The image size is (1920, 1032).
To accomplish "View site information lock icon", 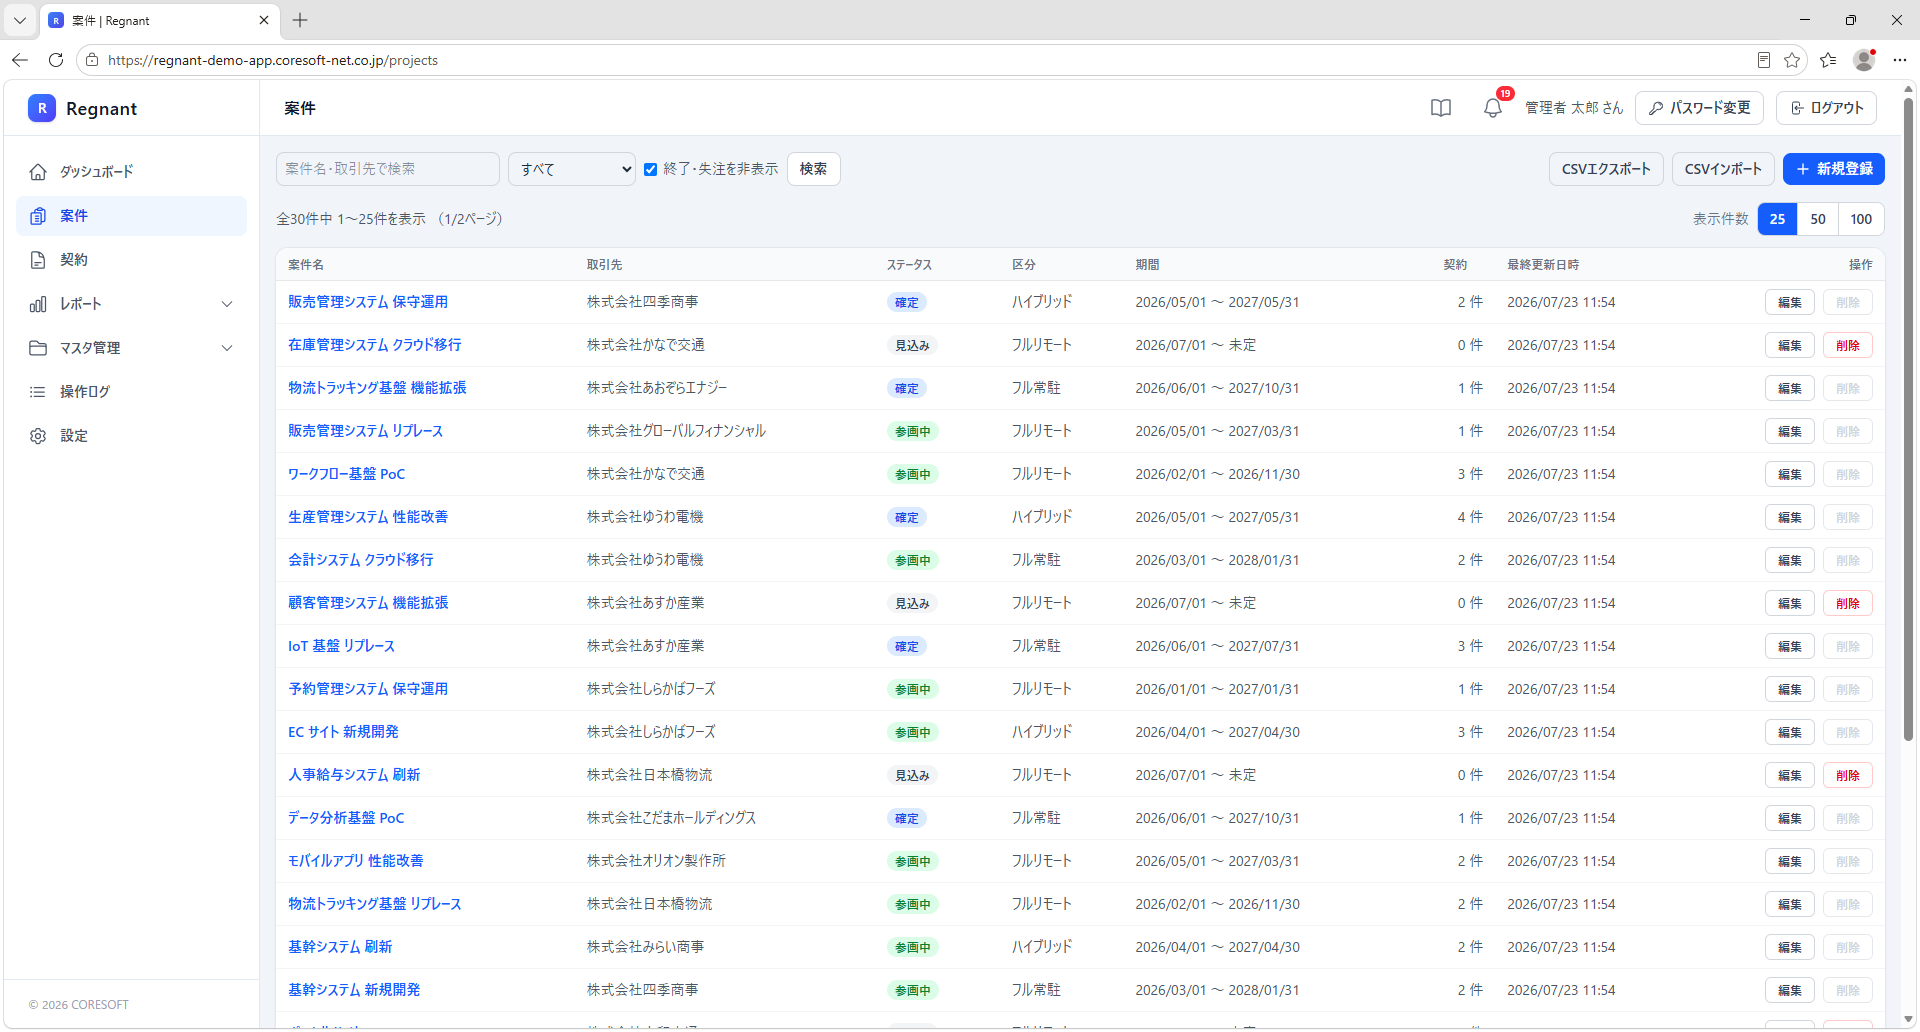I will pyautogui.click(x=92, y=60).
